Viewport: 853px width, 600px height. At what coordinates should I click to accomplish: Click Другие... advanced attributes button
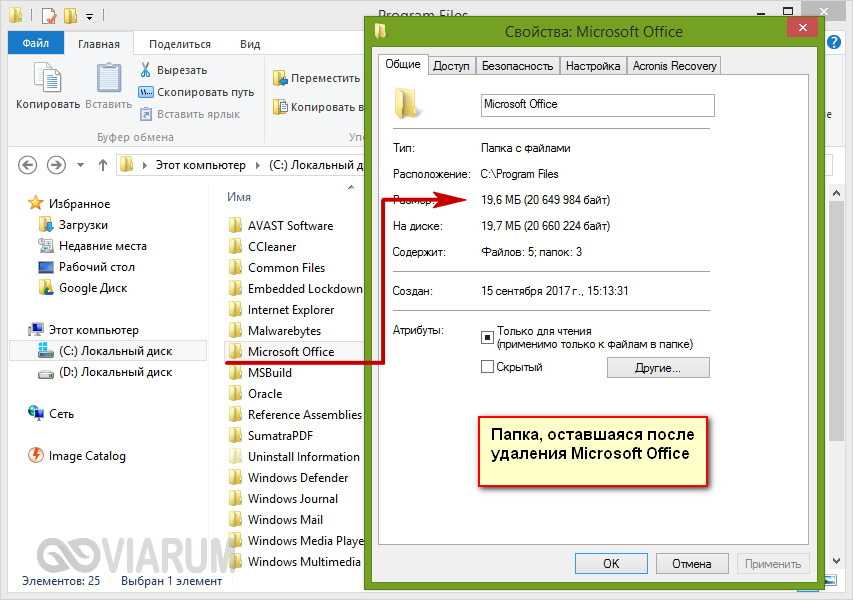tap(658, 368)
